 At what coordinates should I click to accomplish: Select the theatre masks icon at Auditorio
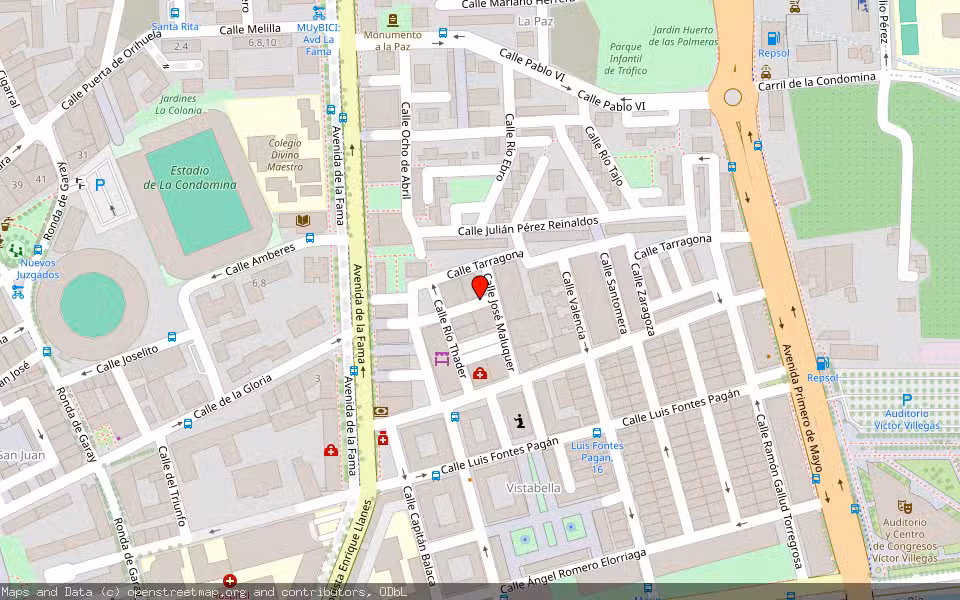coord(905,508)
